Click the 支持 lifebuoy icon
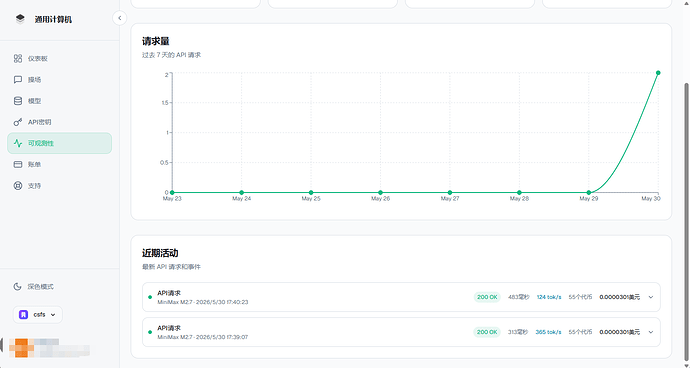This screenshot has width=690, height=368. [18, 186]
